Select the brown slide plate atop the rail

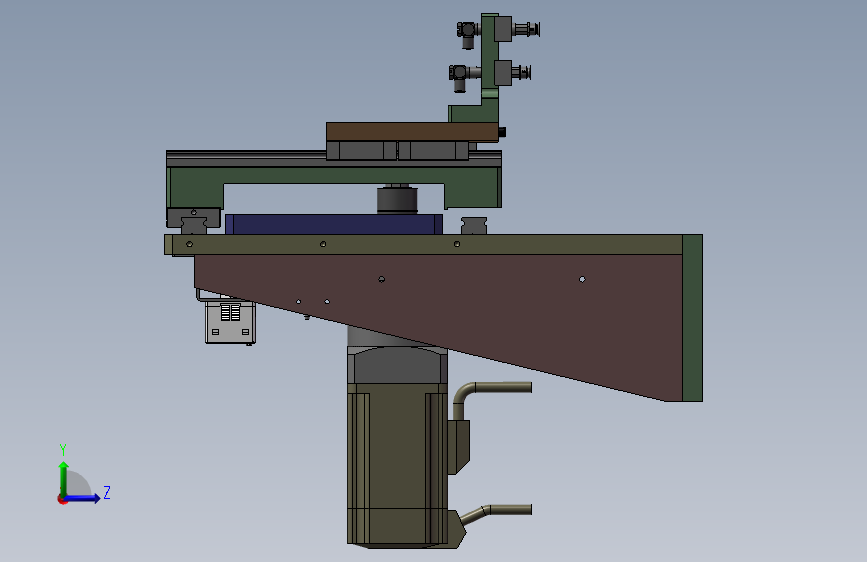pos(412,132)
